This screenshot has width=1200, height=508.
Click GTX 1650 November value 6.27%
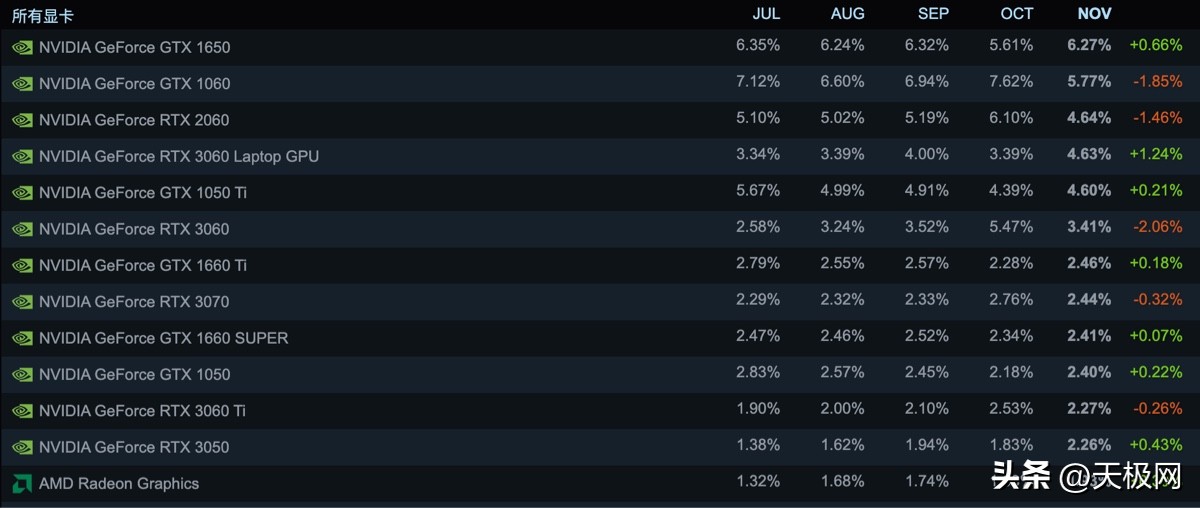tap(1089, 45)
